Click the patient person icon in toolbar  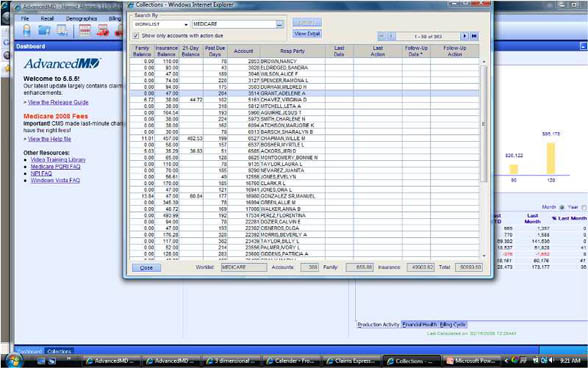(x=27, y=30)
